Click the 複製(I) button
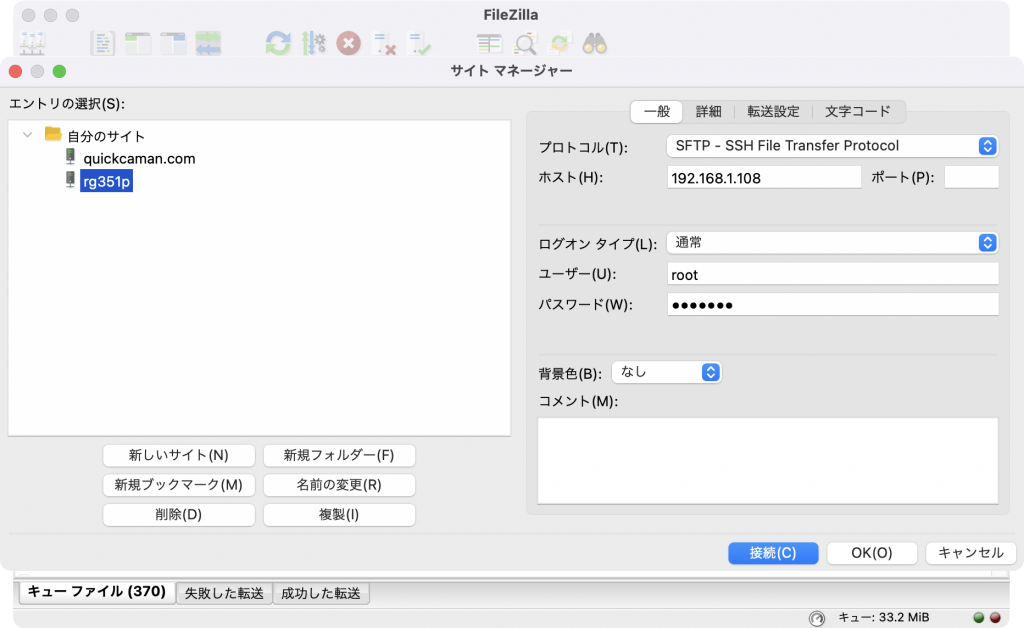Screen dimensions: 1024x628 coord(339,514)
